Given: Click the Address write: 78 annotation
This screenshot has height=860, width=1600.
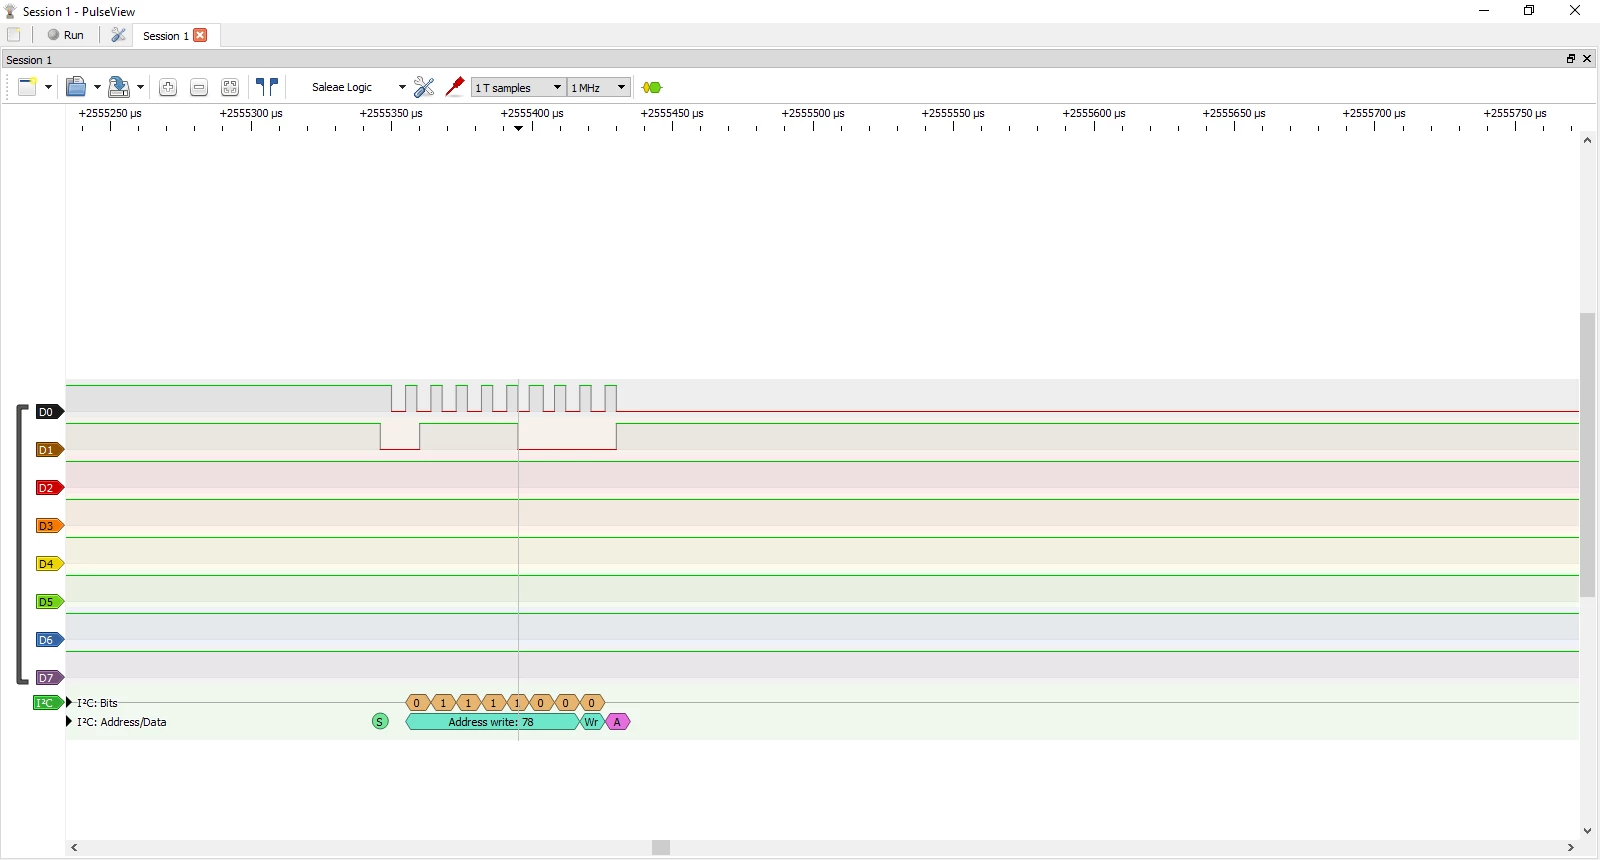Looking at the screenshot, I should 492,722.
